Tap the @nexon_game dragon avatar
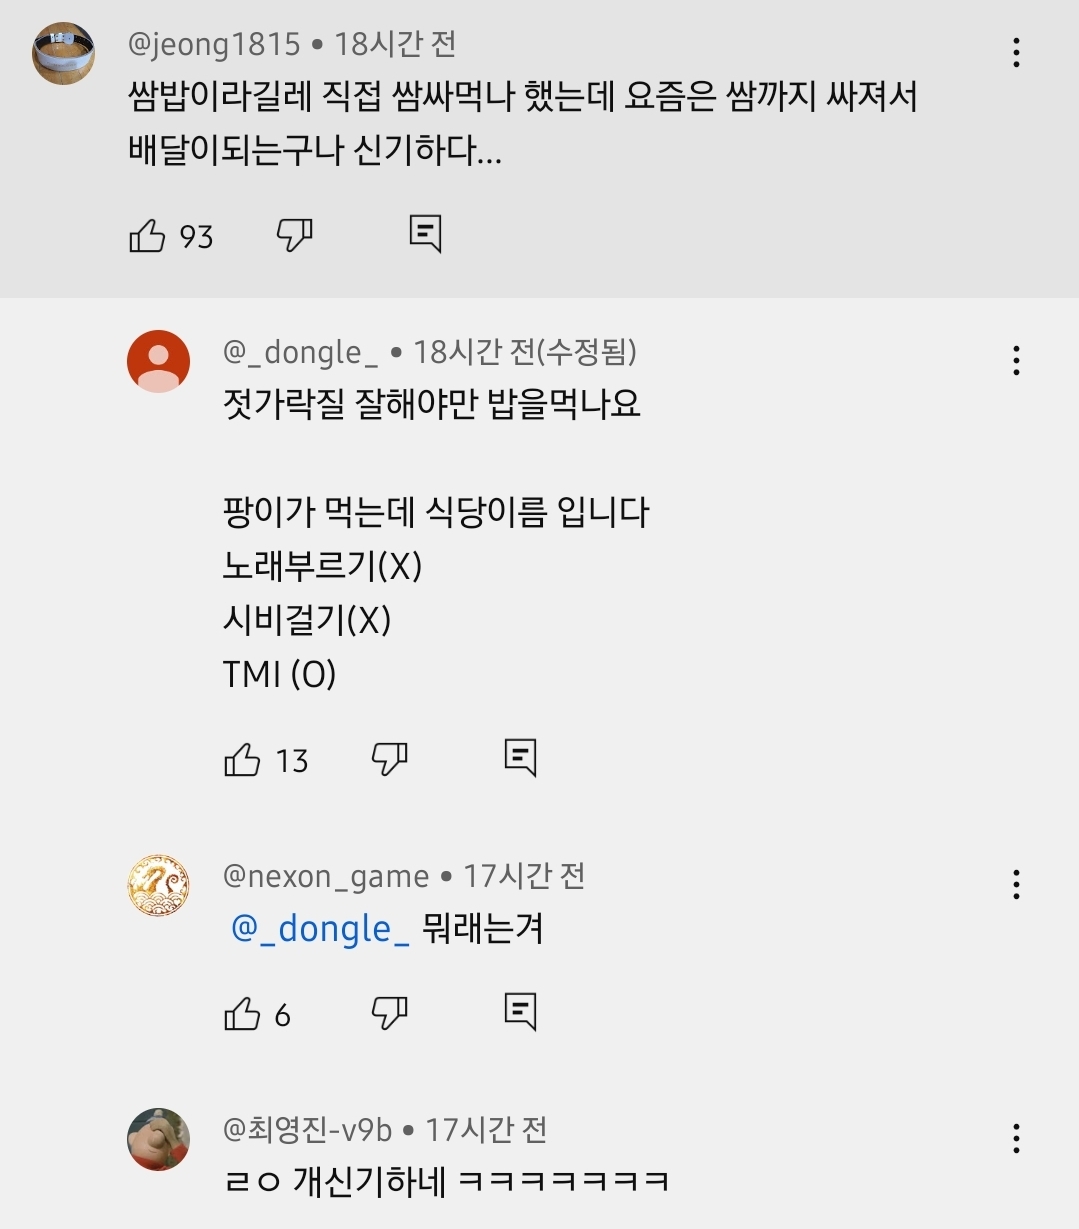This screenshot has width=1079, height=1229. click(x=158, y=885)
